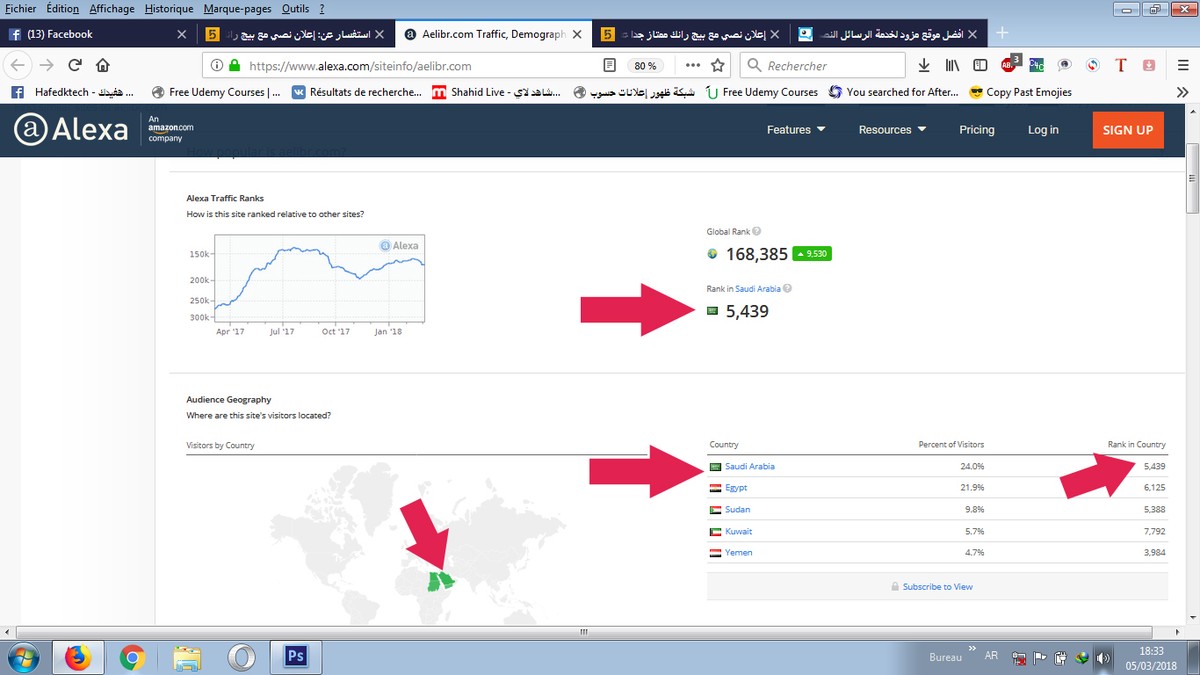The height and width of the screenshot is (675, 1200).
Task: Open the Firefox downloads arrow icon
Action: 924,66
